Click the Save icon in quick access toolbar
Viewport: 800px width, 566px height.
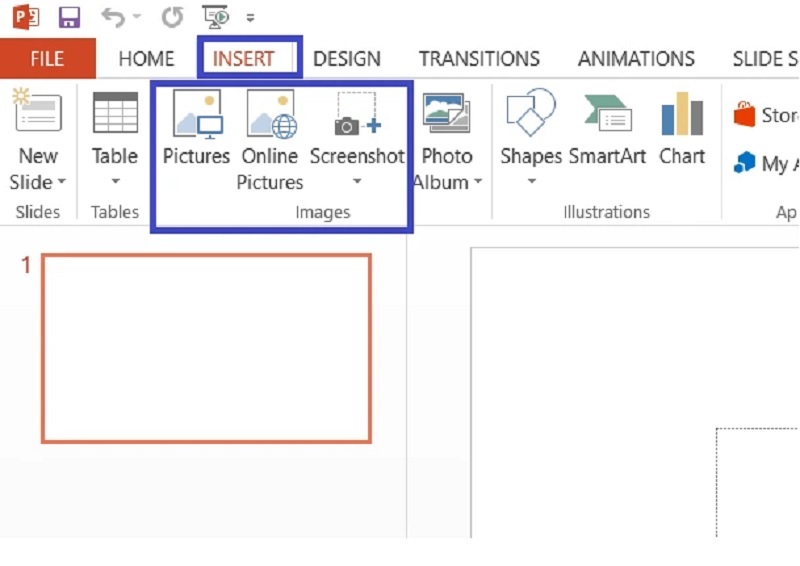point(69,17)
